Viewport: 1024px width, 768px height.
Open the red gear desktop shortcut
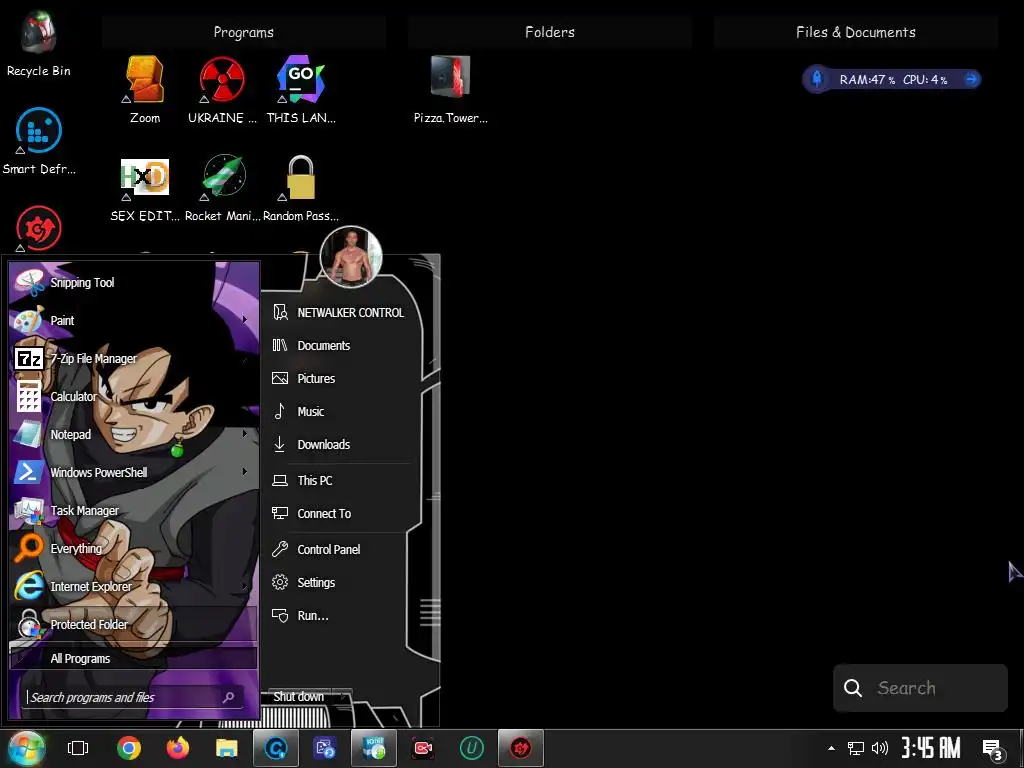coord(39,229)
